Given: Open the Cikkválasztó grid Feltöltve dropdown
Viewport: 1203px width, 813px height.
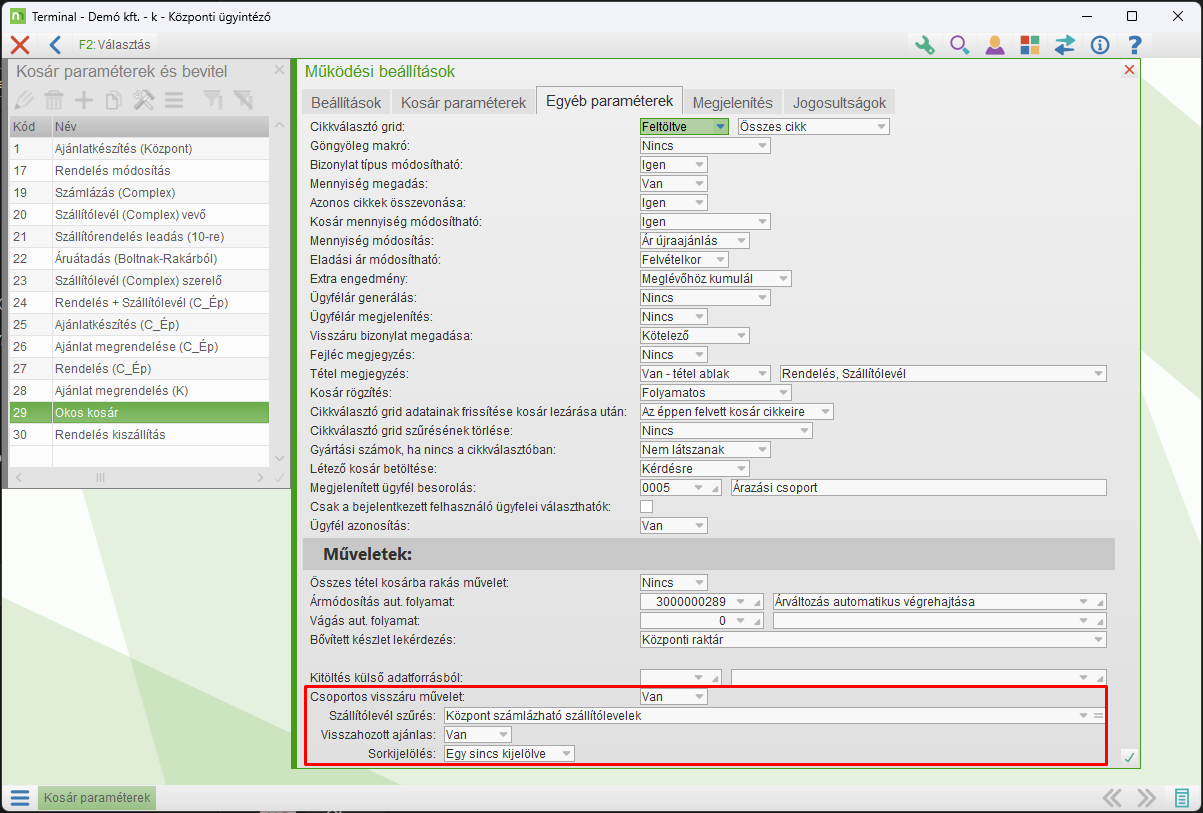Looking at the screenshot, I should (684, 126).
